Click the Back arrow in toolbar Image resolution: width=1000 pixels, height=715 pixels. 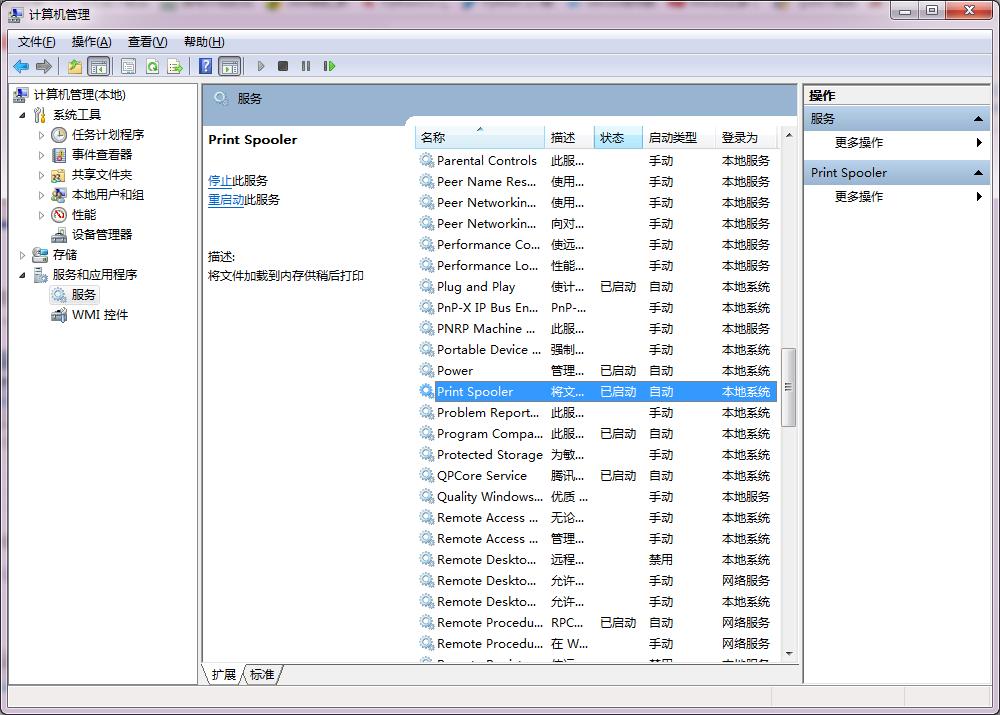(x=21, y=67)
